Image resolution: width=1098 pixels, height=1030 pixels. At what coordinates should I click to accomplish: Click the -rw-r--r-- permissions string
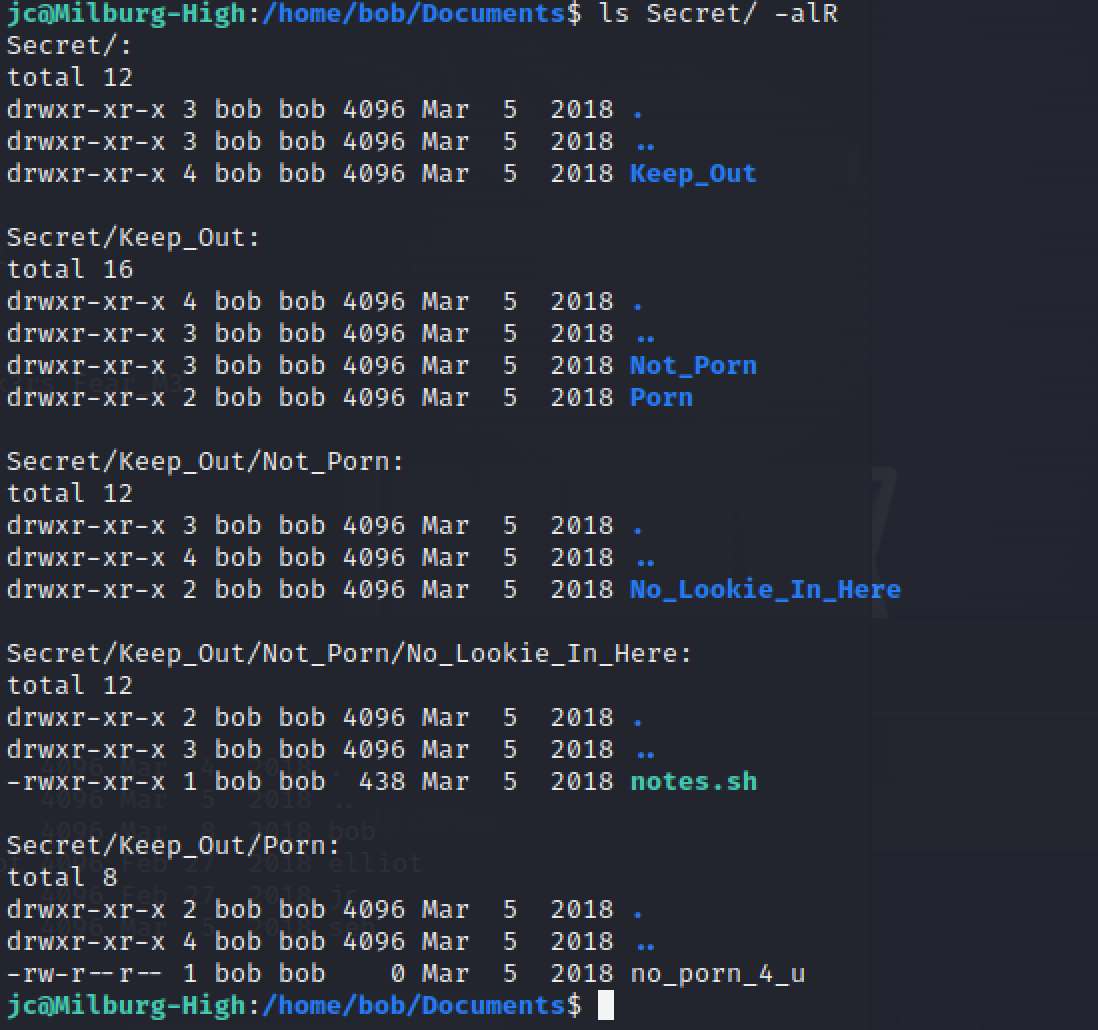tap(86, 973)
